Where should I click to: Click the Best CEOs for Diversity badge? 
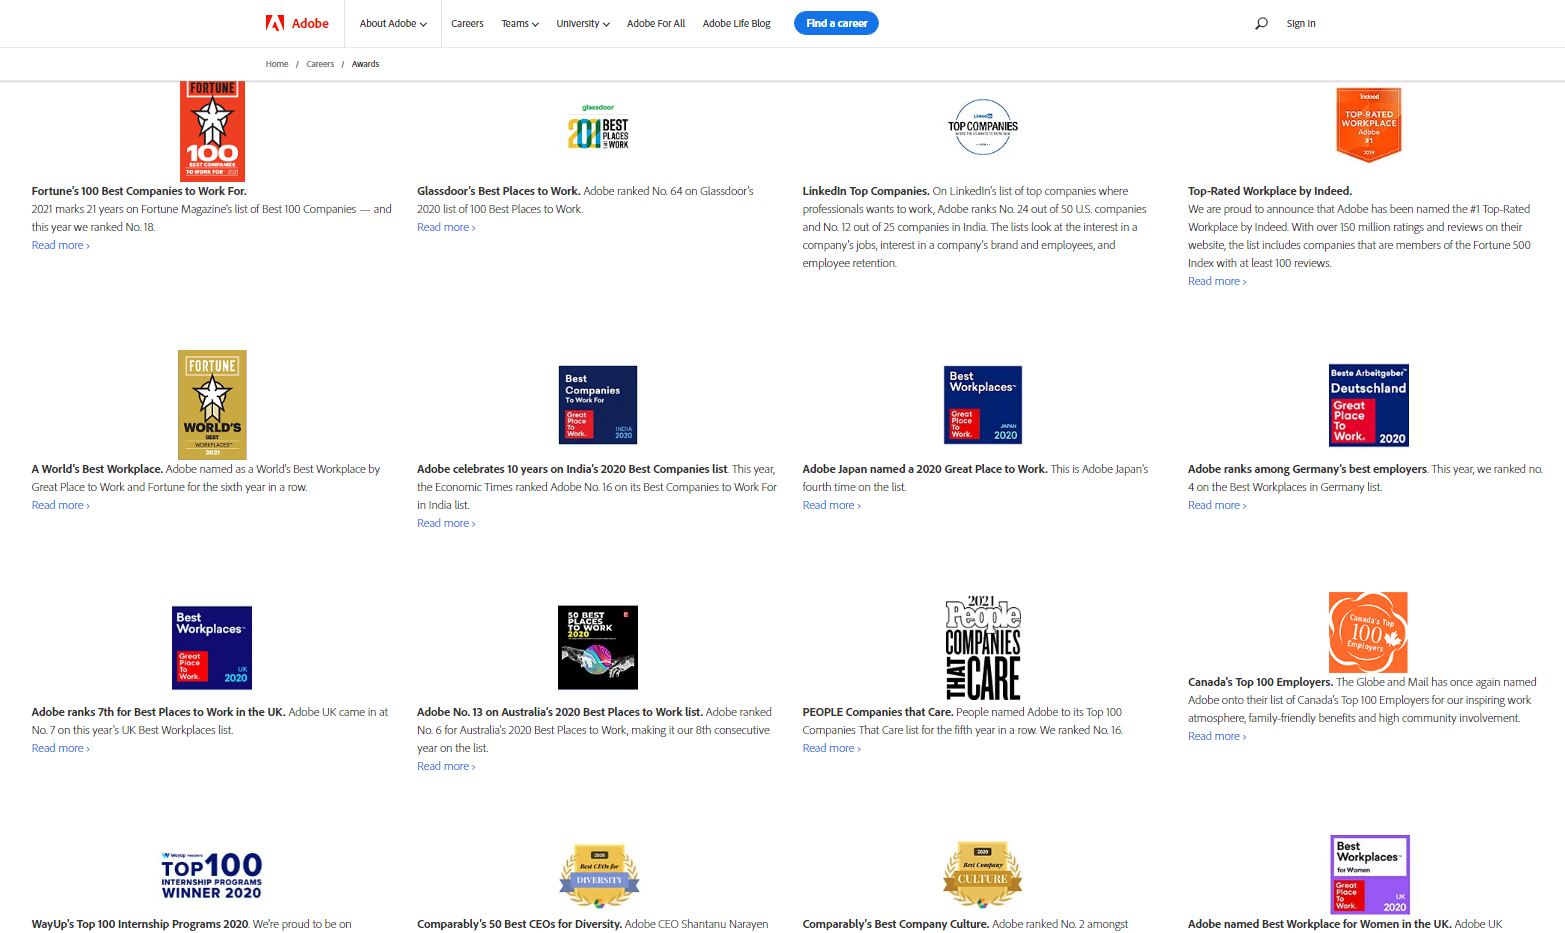click(x=599, y=877)
